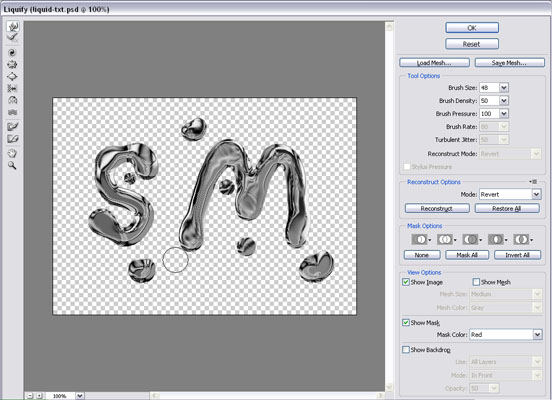Click the Mask All button

point(467,255)
